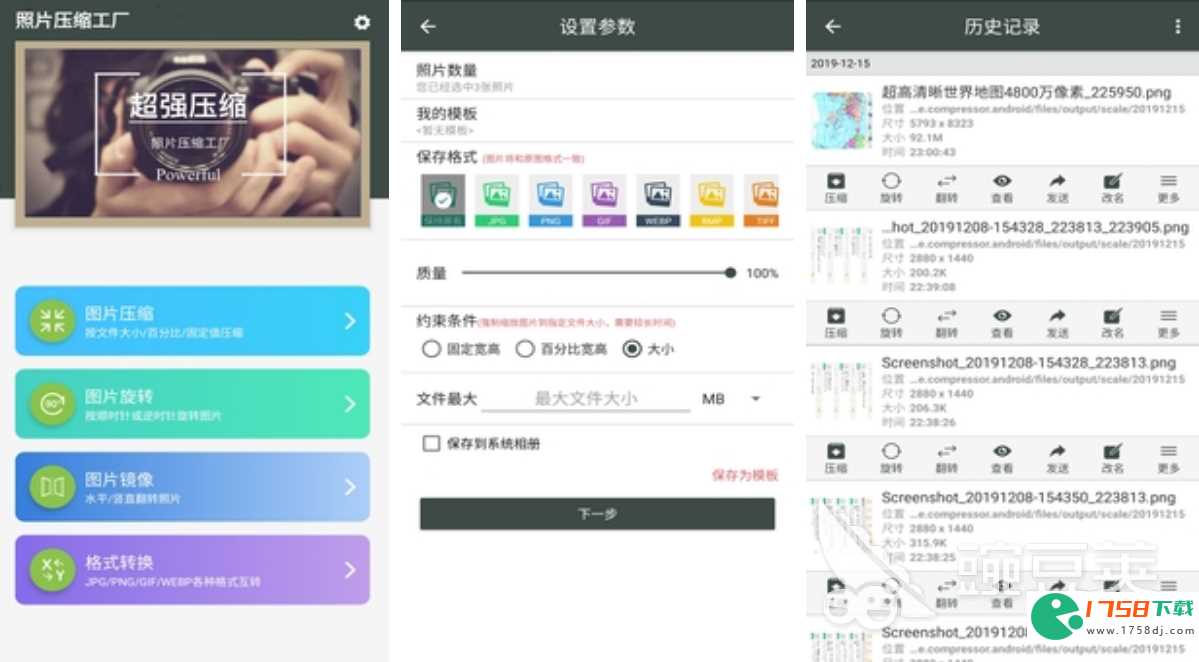
Task: Go back from the 设置参数 screen
Action: [428, 27]
